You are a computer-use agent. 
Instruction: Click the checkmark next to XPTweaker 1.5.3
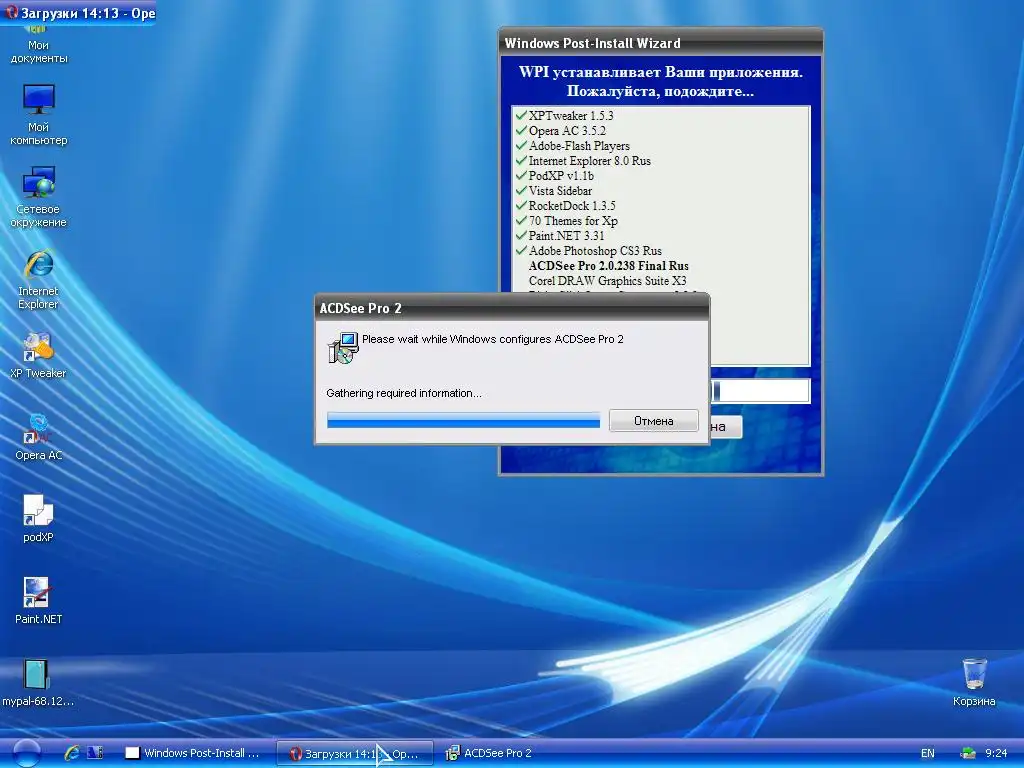[520, 115]
